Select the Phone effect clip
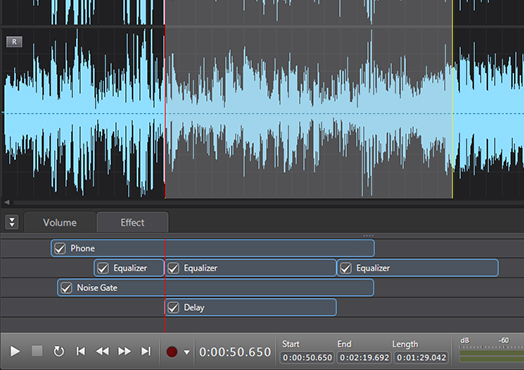 pos(213,248)
